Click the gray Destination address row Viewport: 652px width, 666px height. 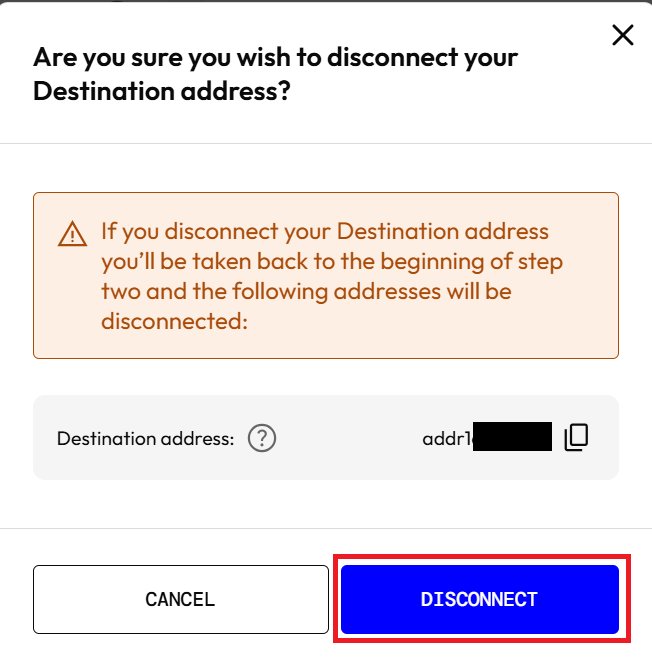326,437
